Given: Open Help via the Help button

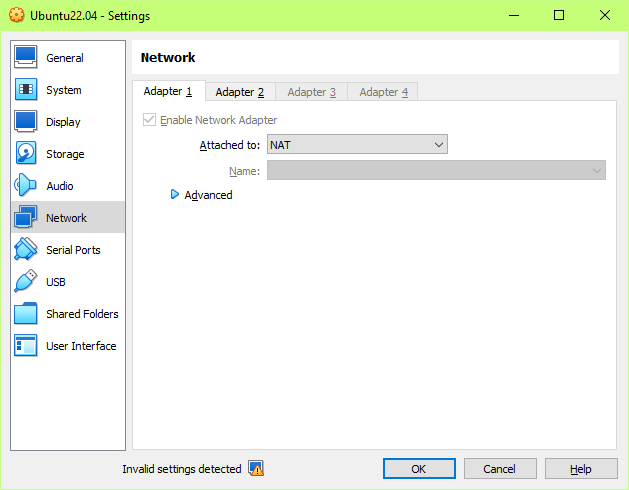Looking at the screenshot, I should [581, 469].
